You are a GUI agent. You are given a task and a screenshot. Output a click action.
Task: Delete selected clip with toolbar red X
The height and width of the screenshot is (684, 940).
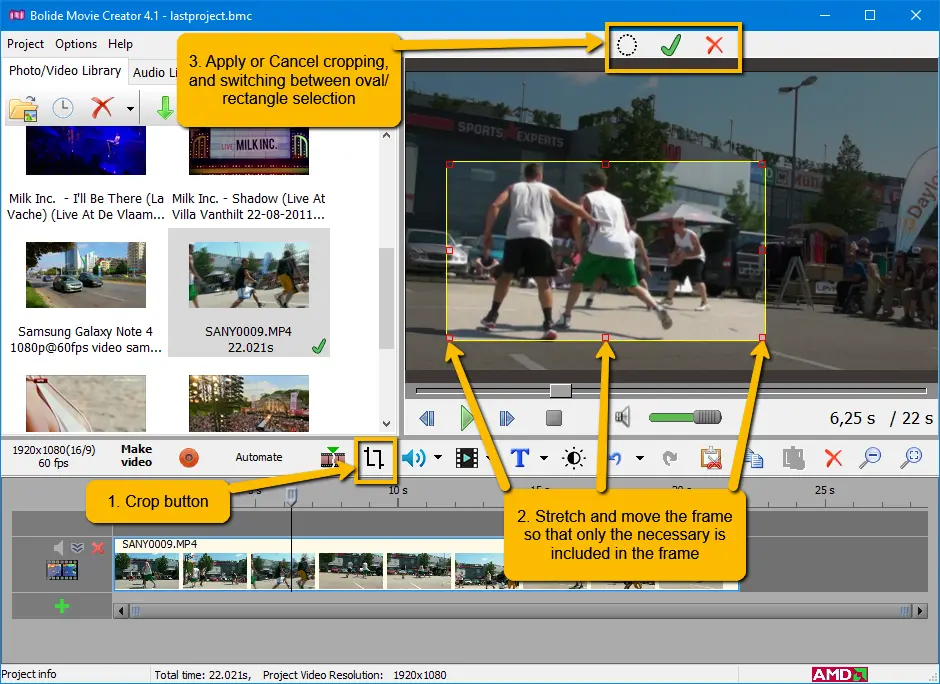click(x=833, y=458)
